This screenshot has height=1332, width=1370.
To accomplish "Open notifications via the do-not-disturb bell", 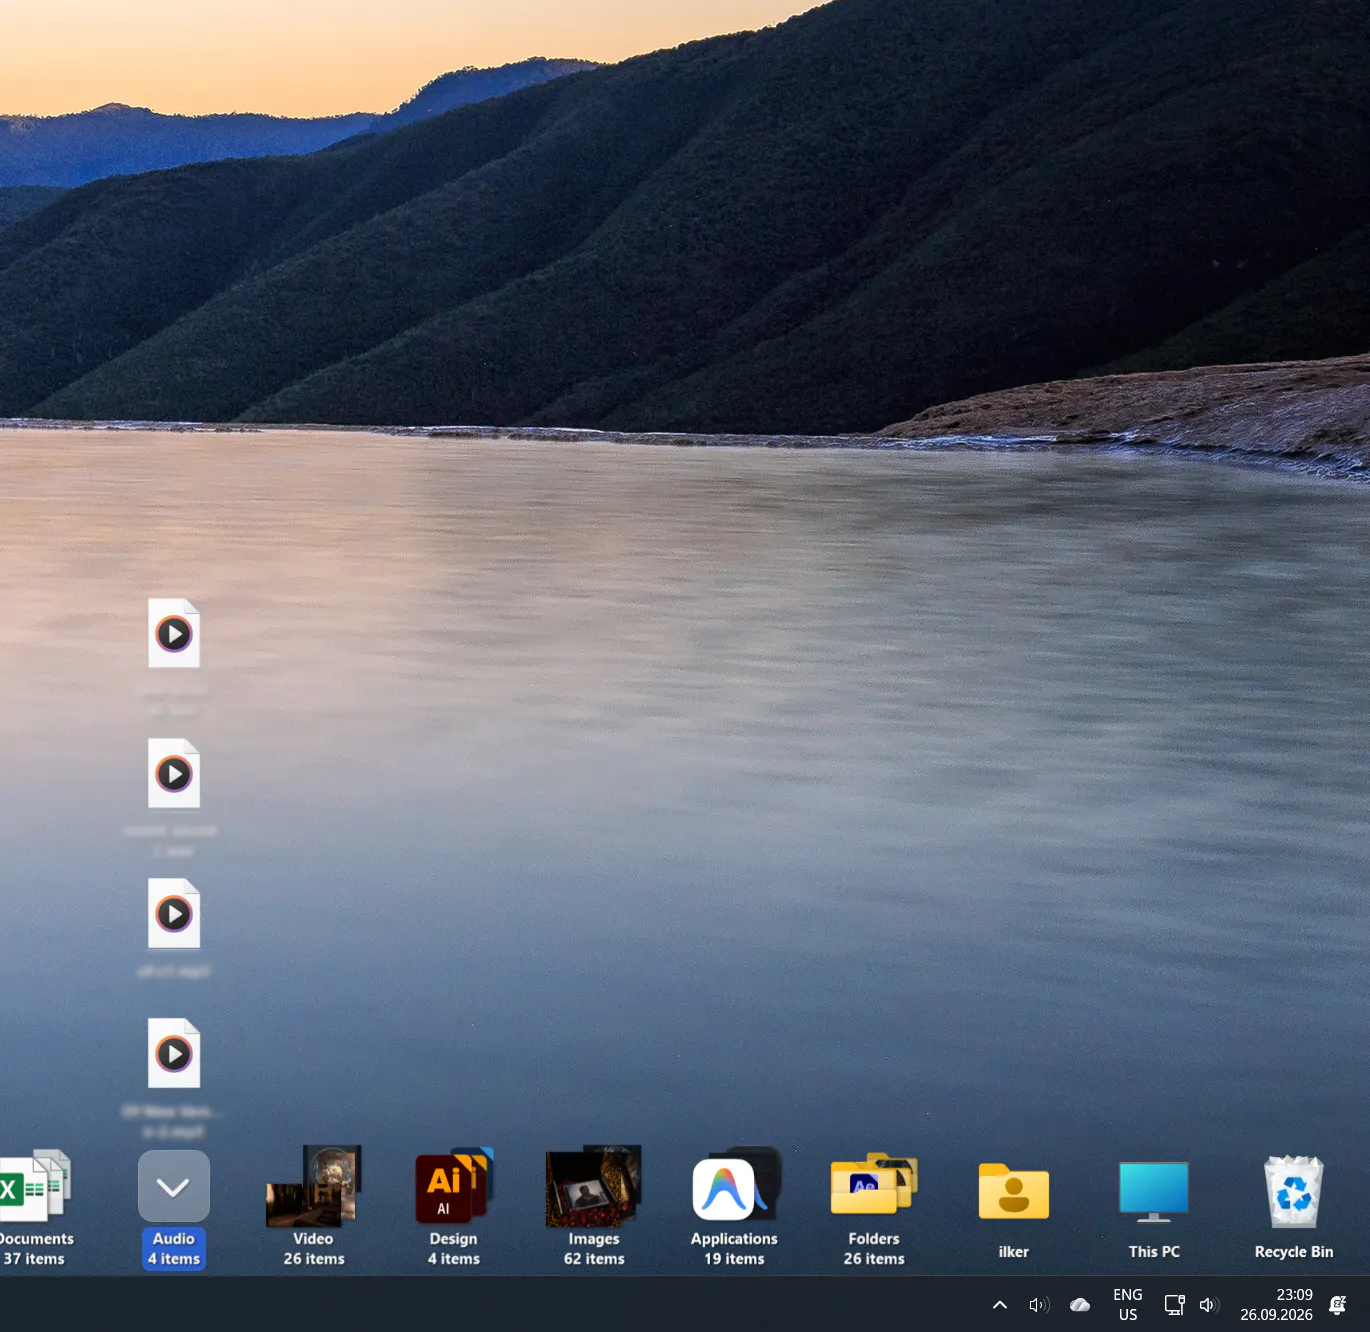I will pyautogui.click(x=1338, y=1304).
